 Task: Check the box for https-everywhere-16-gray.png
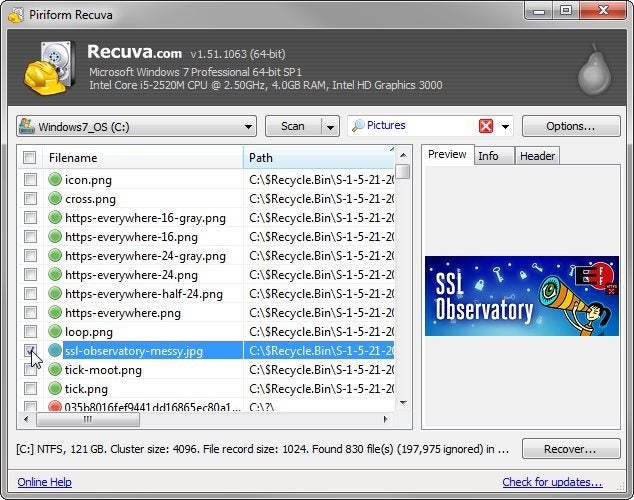point(30,217)
